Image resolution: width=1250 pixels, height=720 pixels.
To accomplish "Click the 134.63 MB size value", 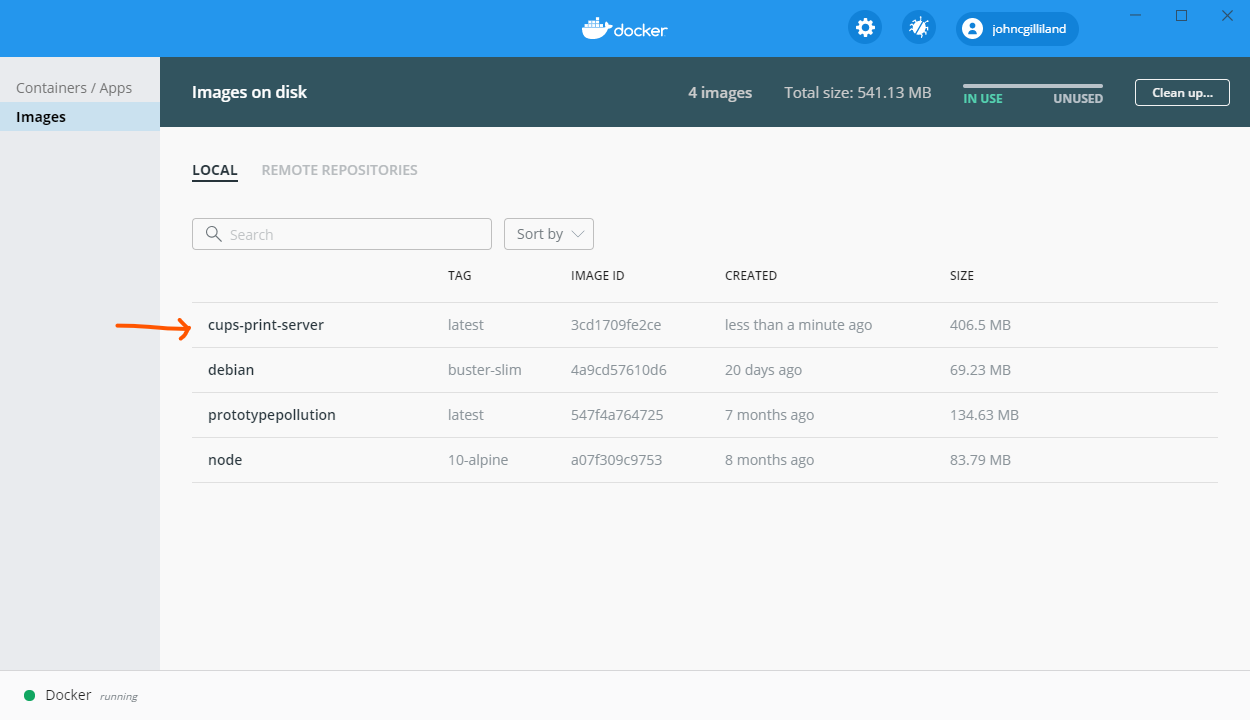I will 985,415.
